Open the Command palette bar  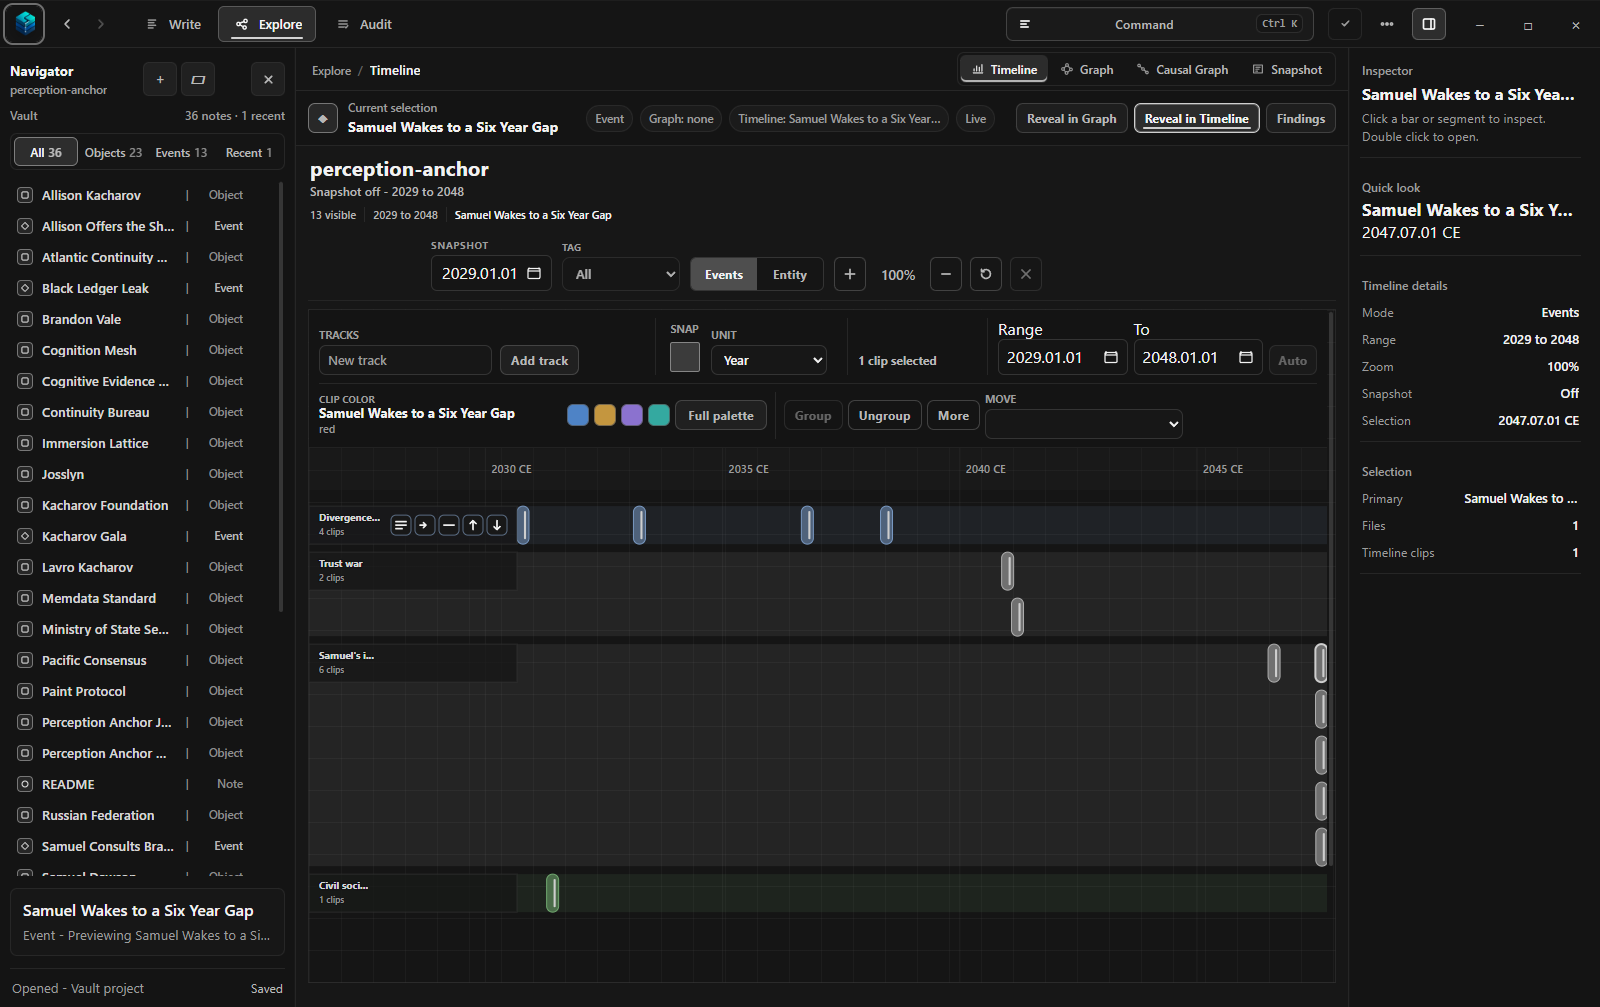1160,24
